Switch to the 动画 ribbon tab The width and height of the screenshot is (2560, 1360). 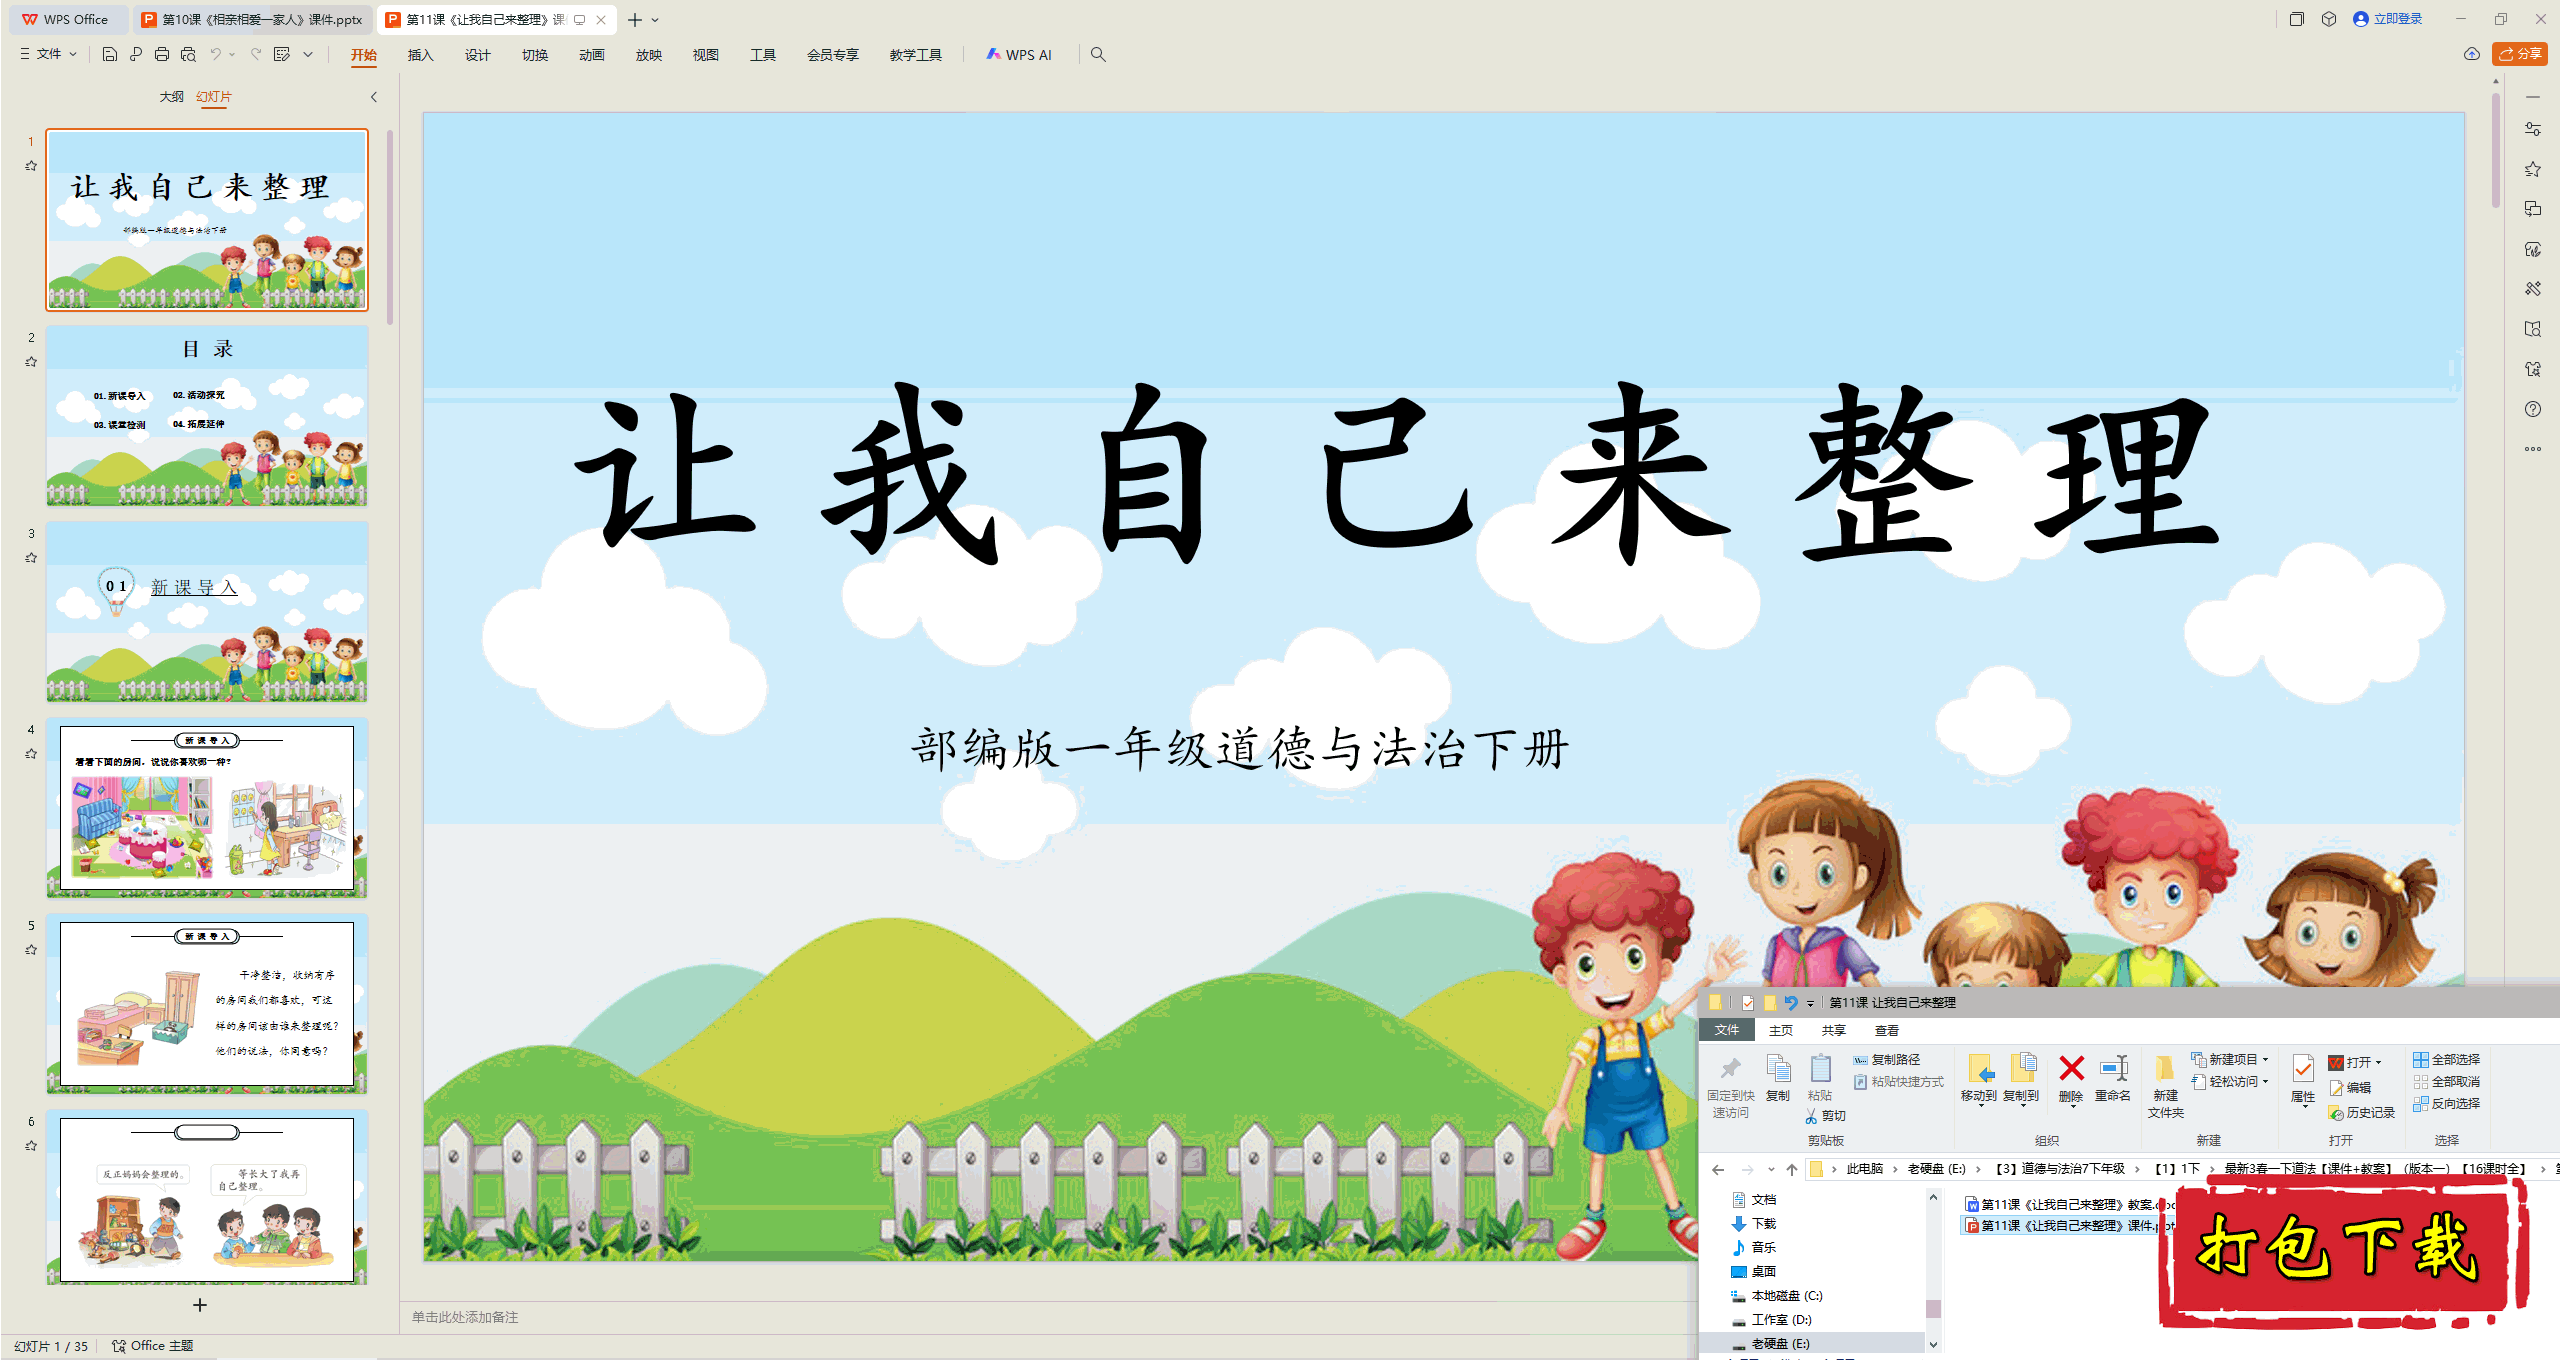[x=591, y=55]
